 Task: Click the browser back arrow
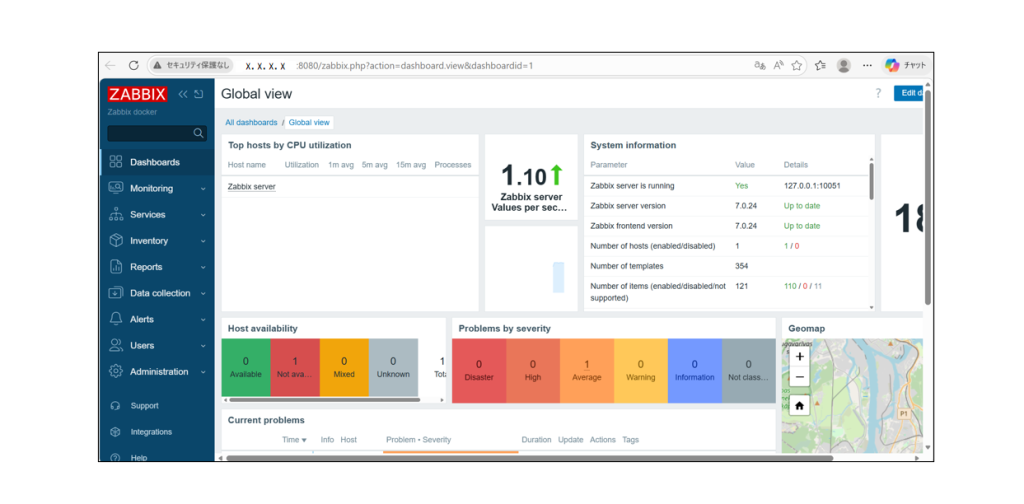[x=110, y=65]
